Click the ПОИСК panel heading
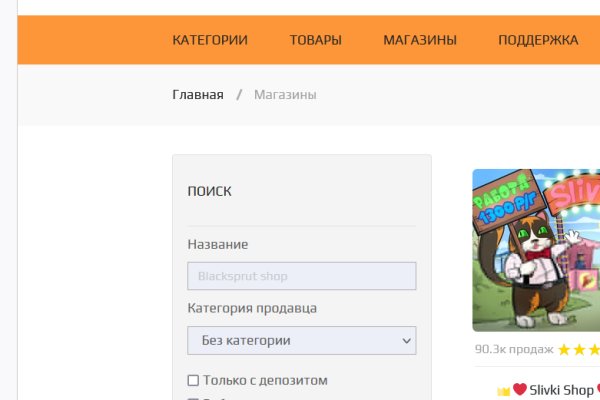 tap(209, 191)
